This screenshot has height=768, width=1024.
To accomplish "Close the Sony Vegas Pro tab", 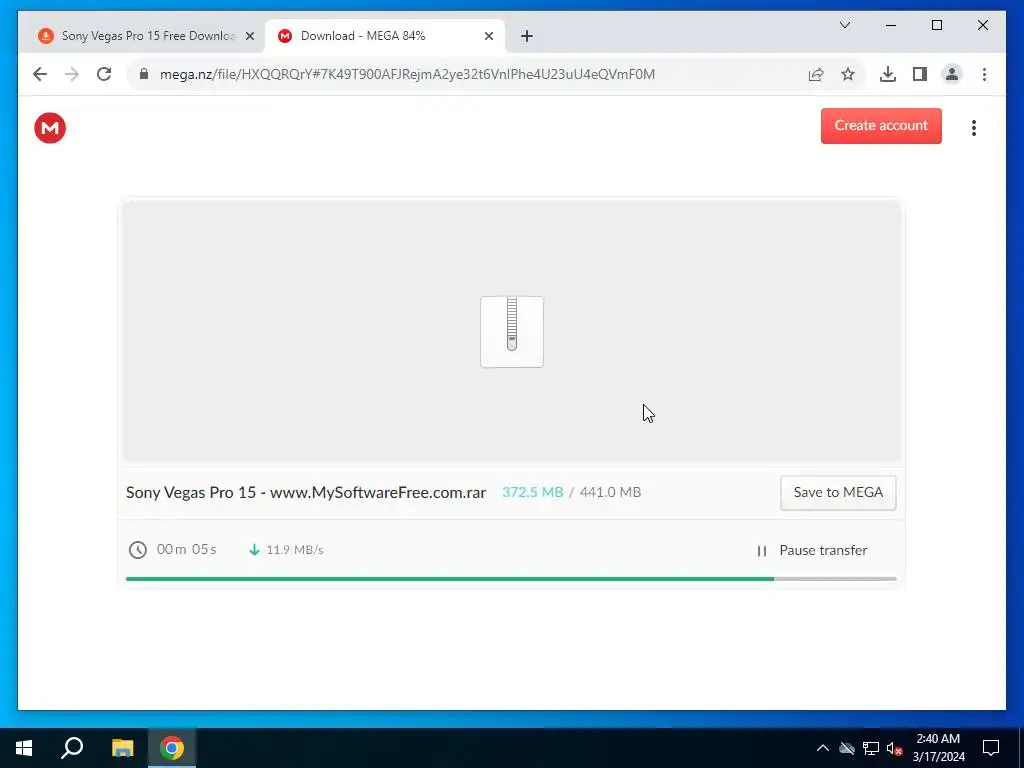I will click(249, 37).
